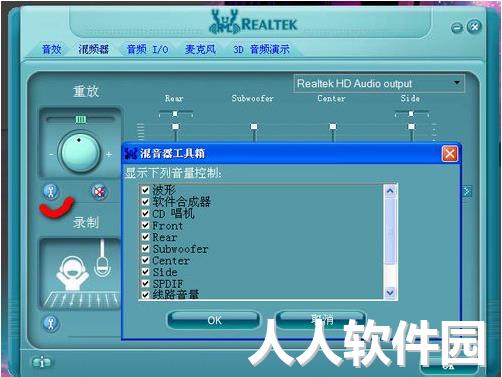502x377 pixels.
Task: Toggle the 线路音量 checkbox
Action: coord(145,295)
